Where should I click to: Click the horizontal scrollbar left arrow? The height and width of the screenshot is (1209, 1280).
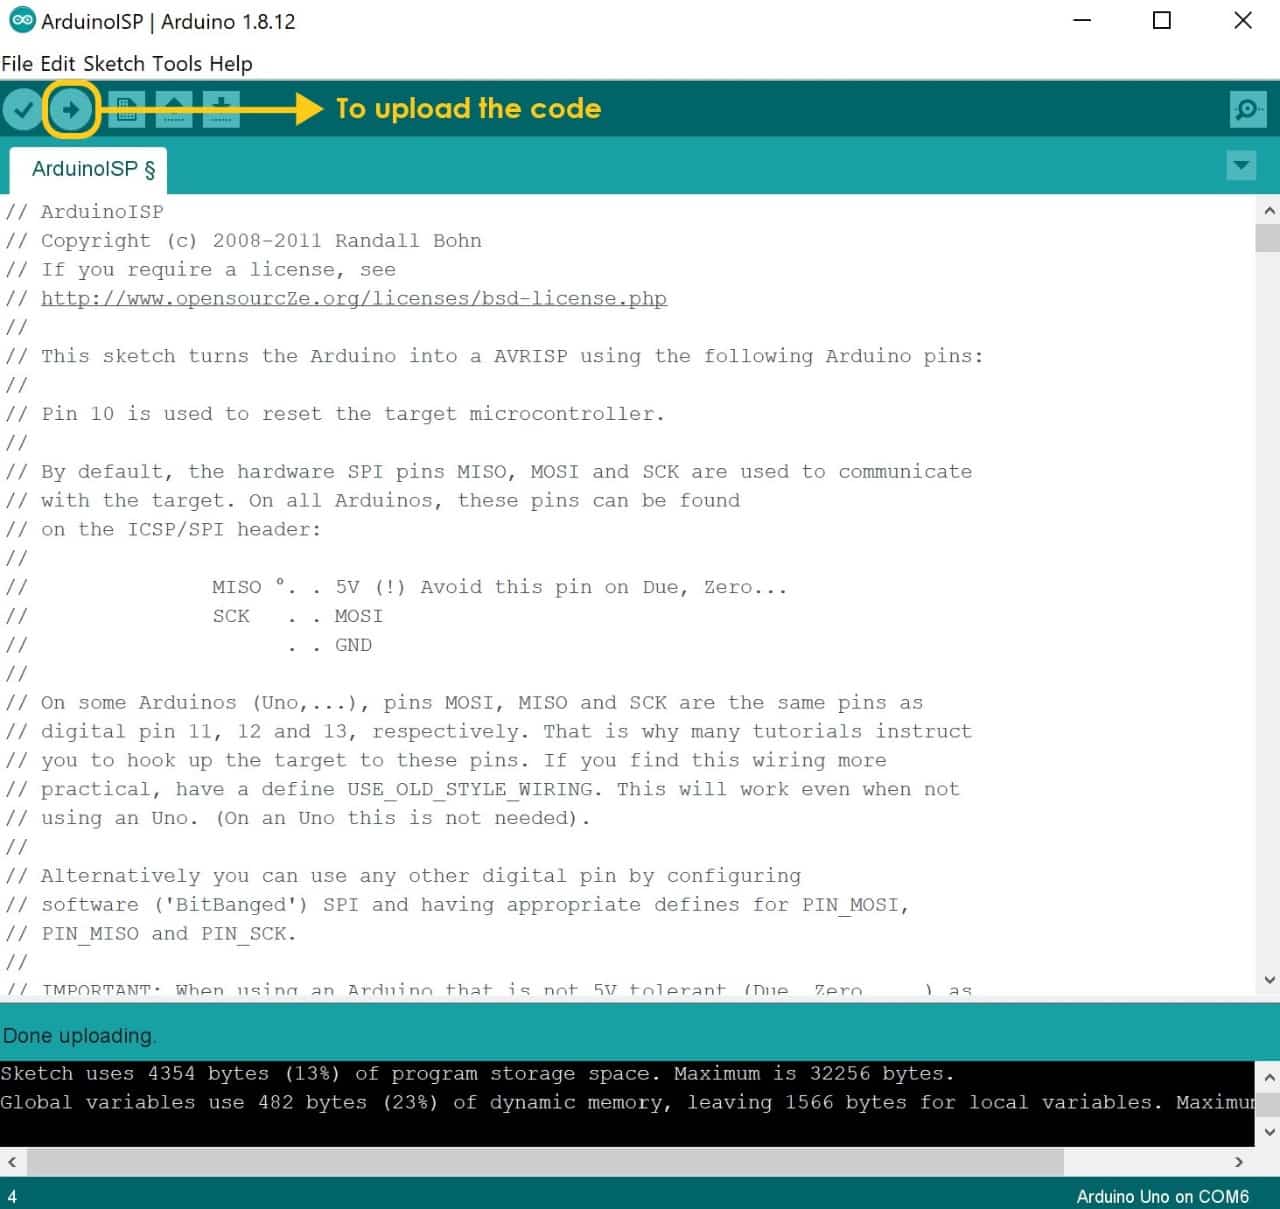12,1162
